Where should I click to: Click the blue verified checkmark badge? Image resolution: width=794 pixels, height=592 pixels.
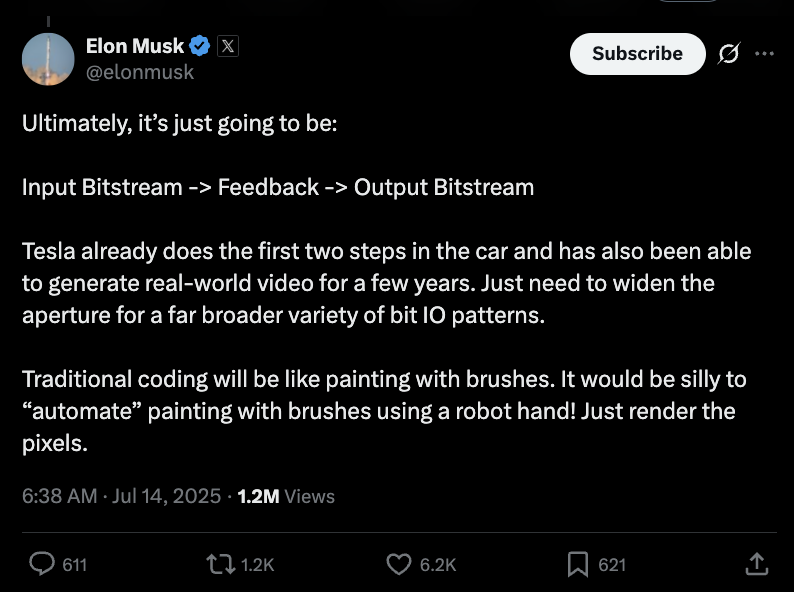pos(200,46)
